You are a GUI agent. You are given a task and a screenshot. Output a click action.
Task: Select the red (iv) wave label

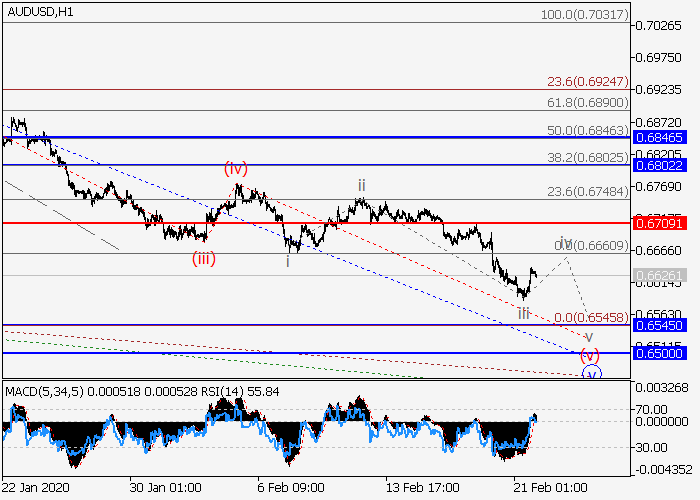point(236,168)
